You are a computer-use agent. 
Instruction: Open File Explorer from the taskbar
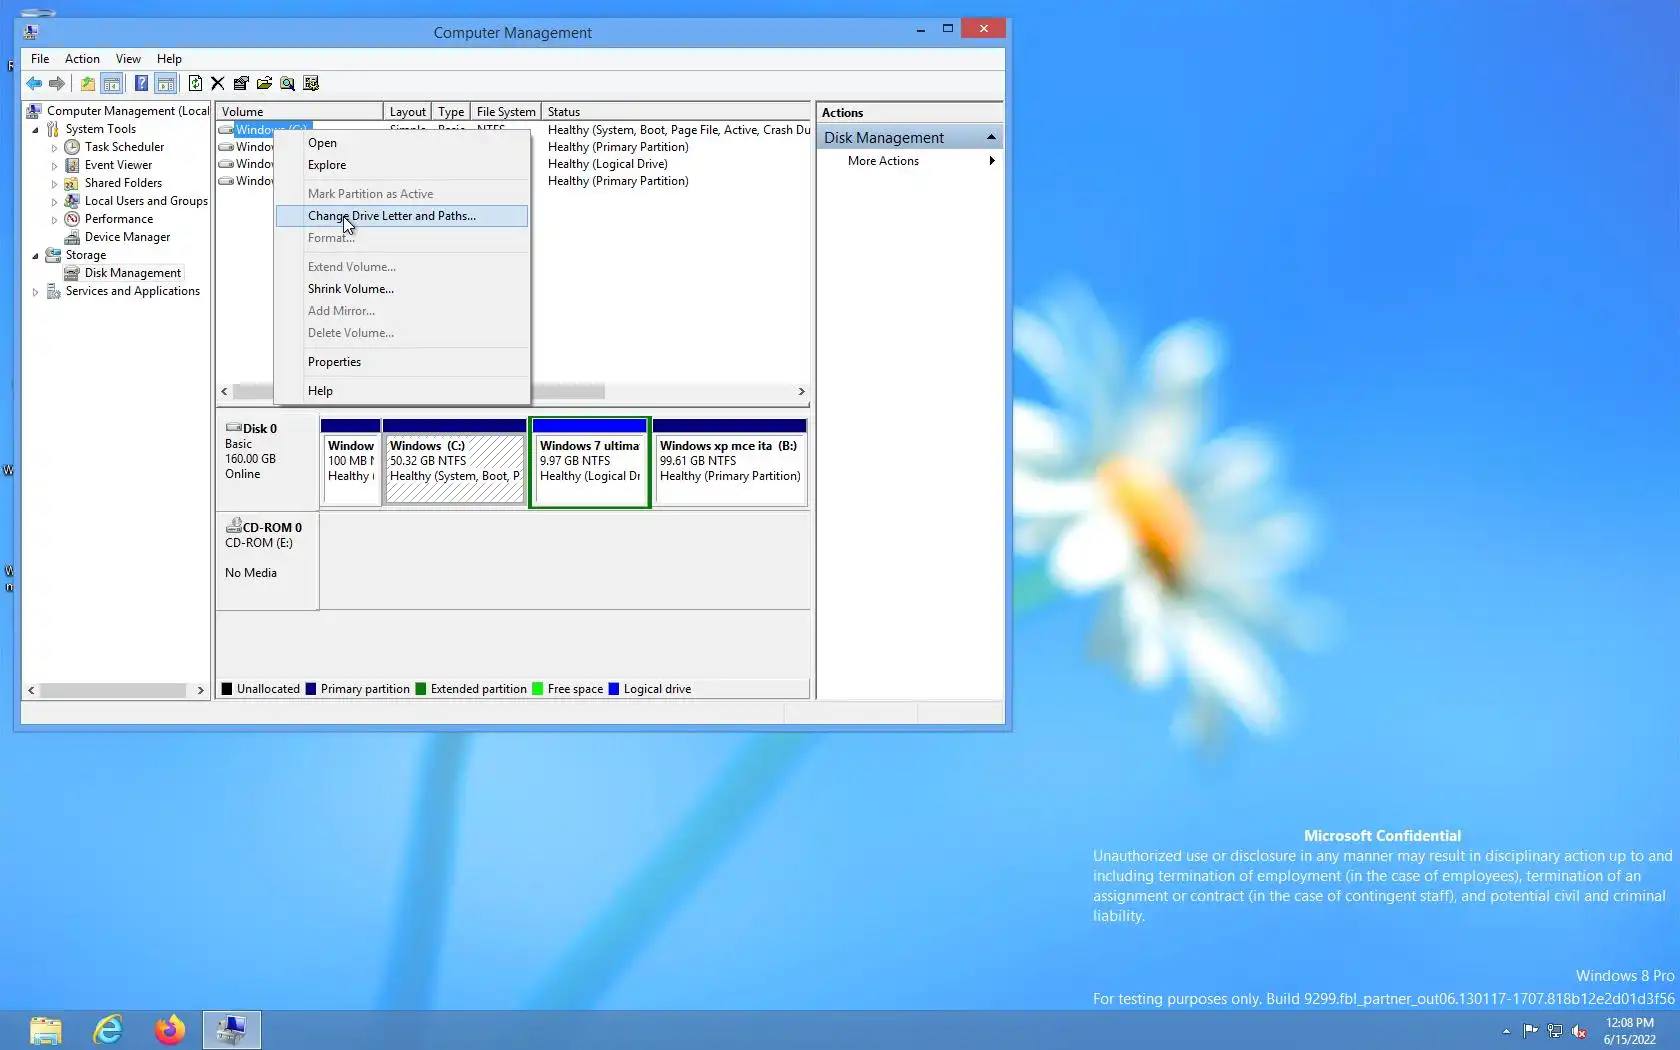click(x=46, y=1030)
